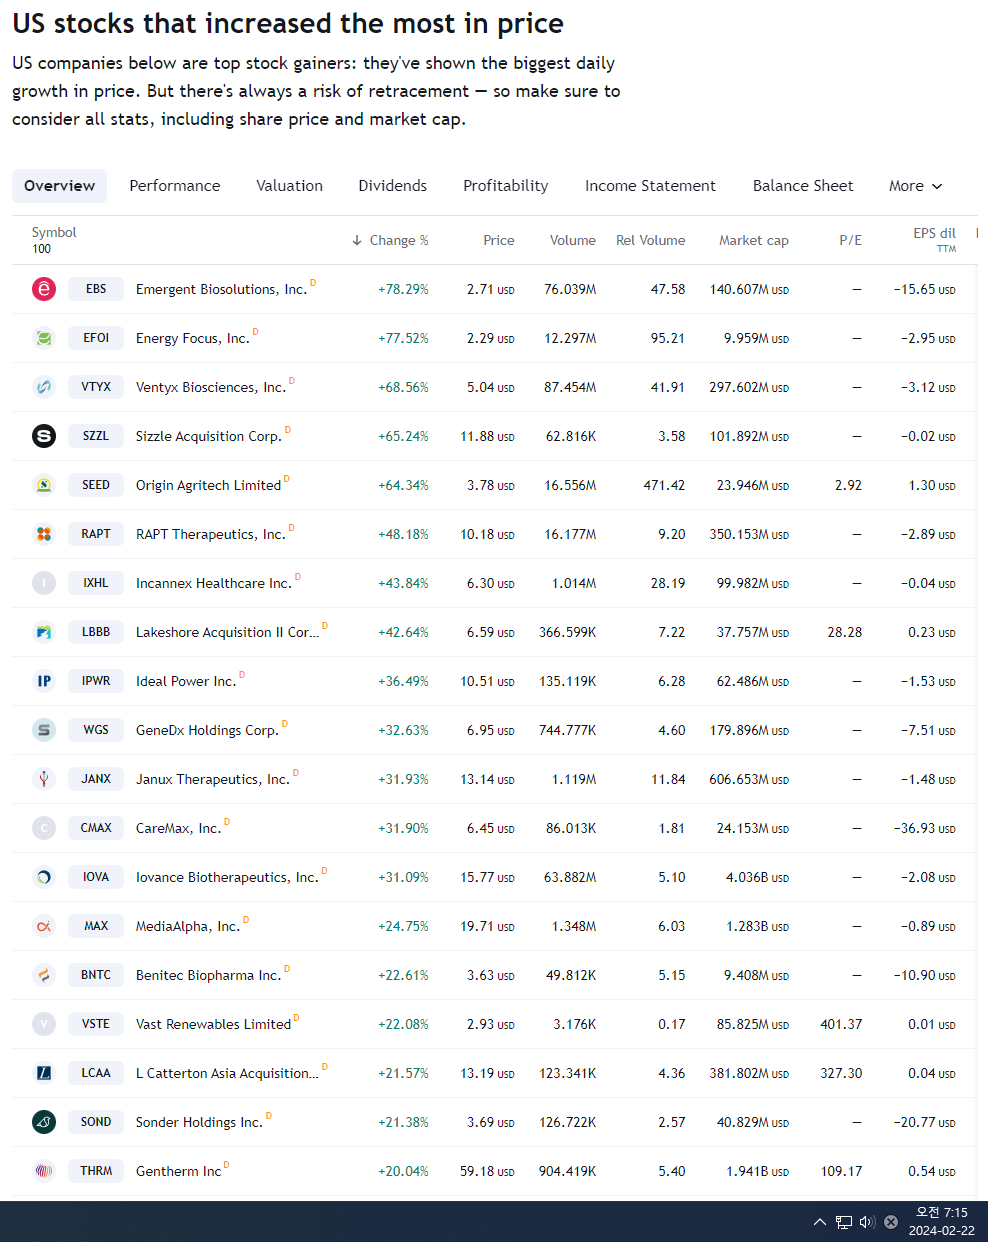Click the Iovance IOVA logo icon
The width and height of the screenshot is (988, 1242).
coord(44,877)
